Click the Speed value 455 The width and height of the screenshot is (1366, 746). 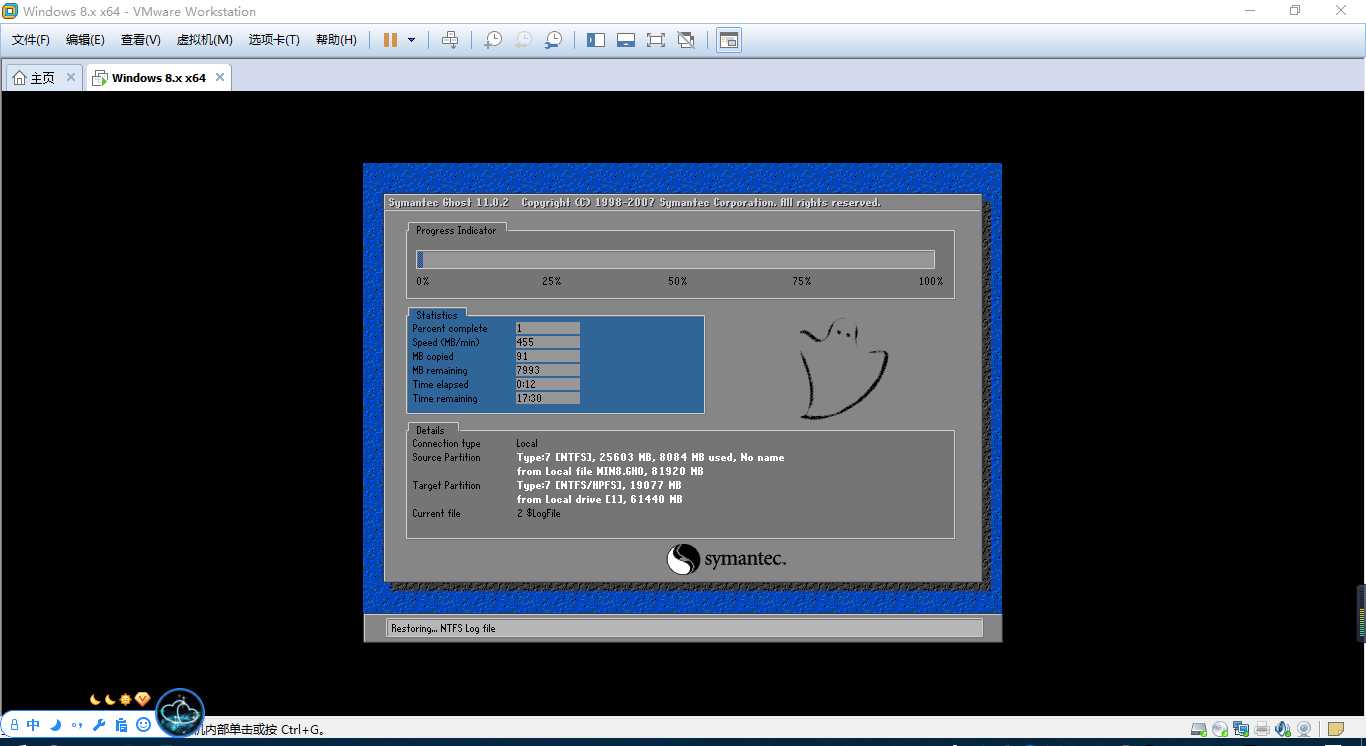[x=548, y=342]
